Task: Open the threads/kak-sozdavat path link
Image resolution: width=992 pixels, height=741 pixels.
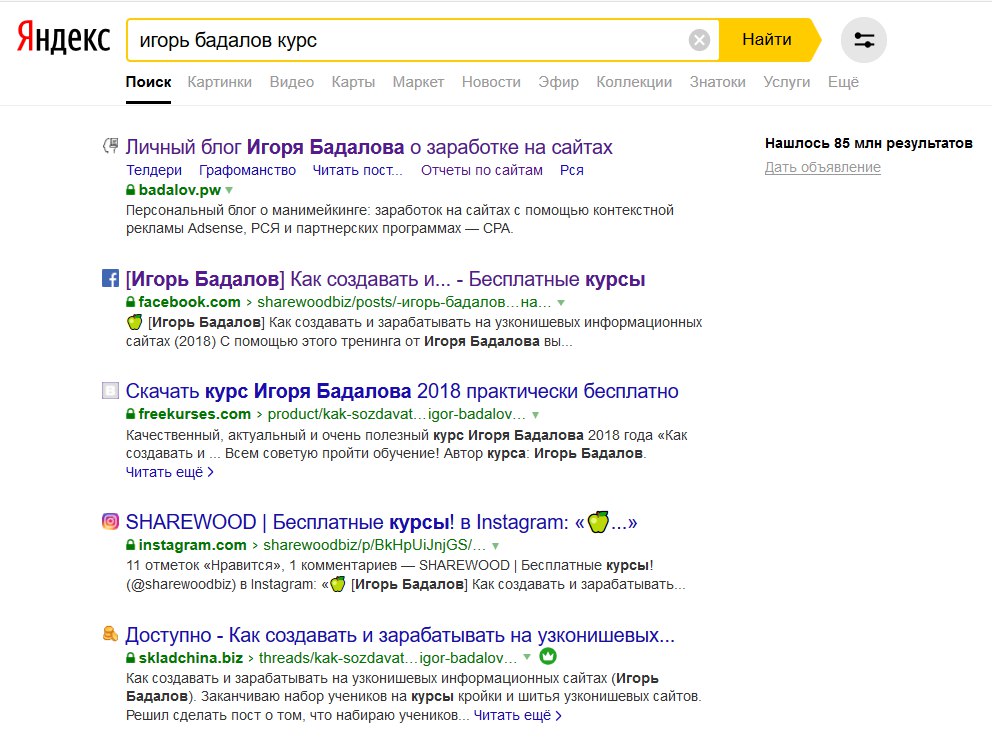Action: [x=388, y=657]
